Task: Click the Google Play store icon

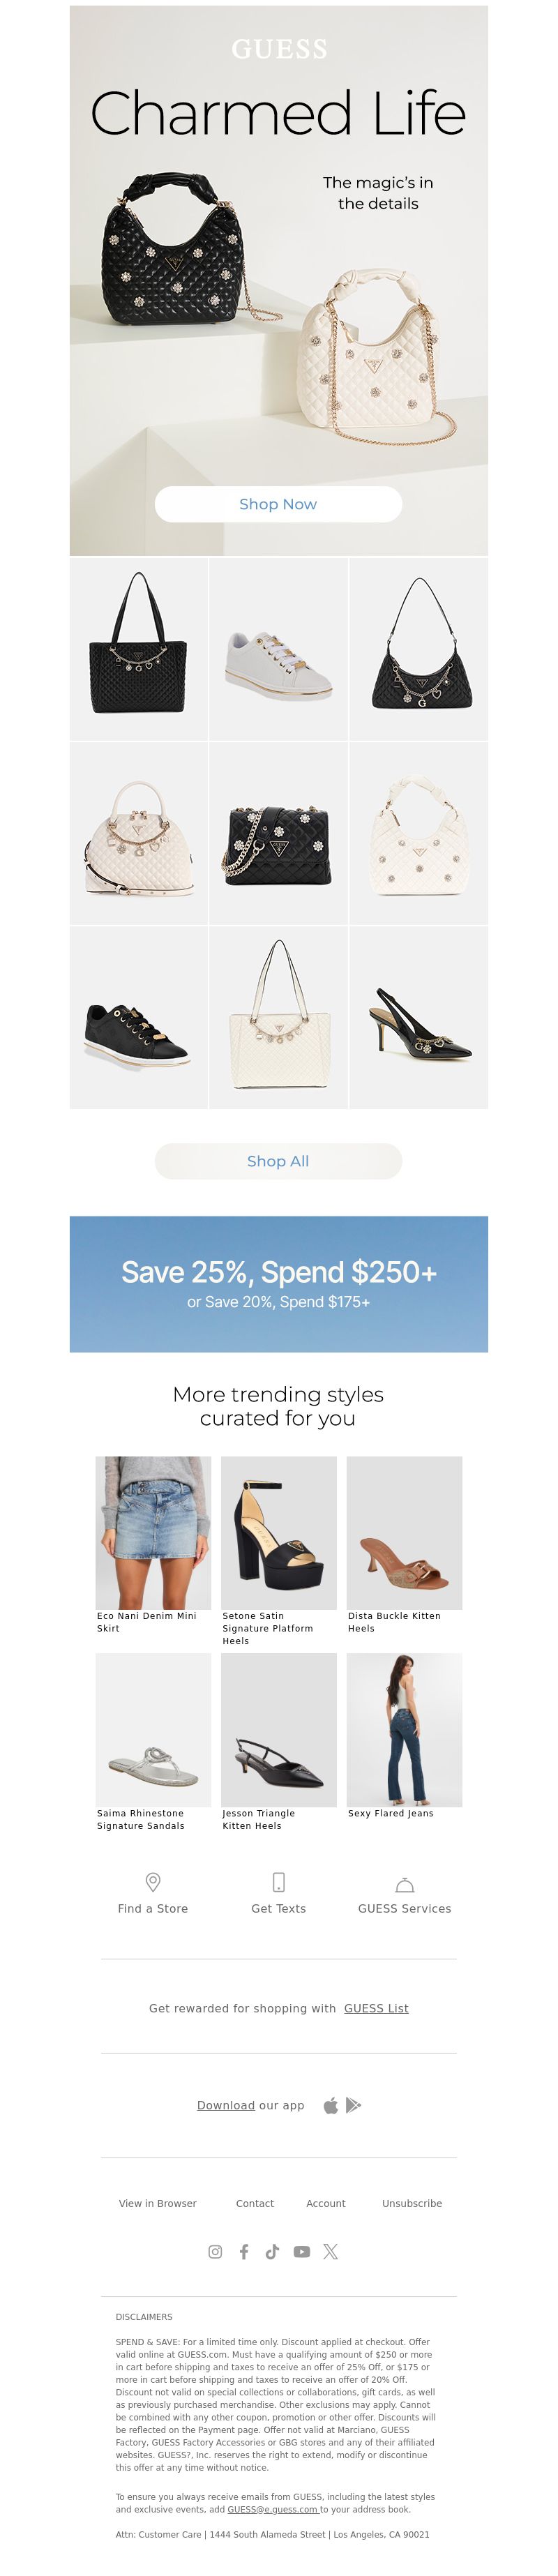Action: 353,2105
